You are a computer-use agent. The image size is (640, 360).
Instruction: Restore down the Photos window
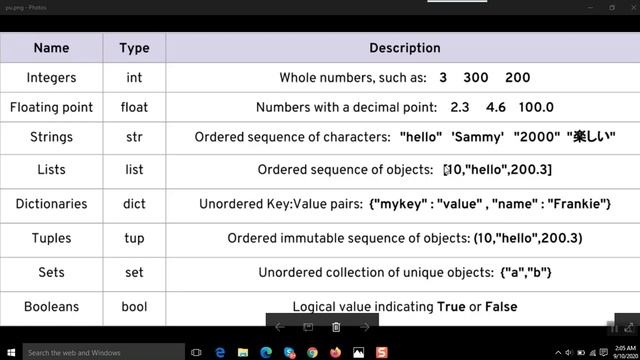point(612,7)
